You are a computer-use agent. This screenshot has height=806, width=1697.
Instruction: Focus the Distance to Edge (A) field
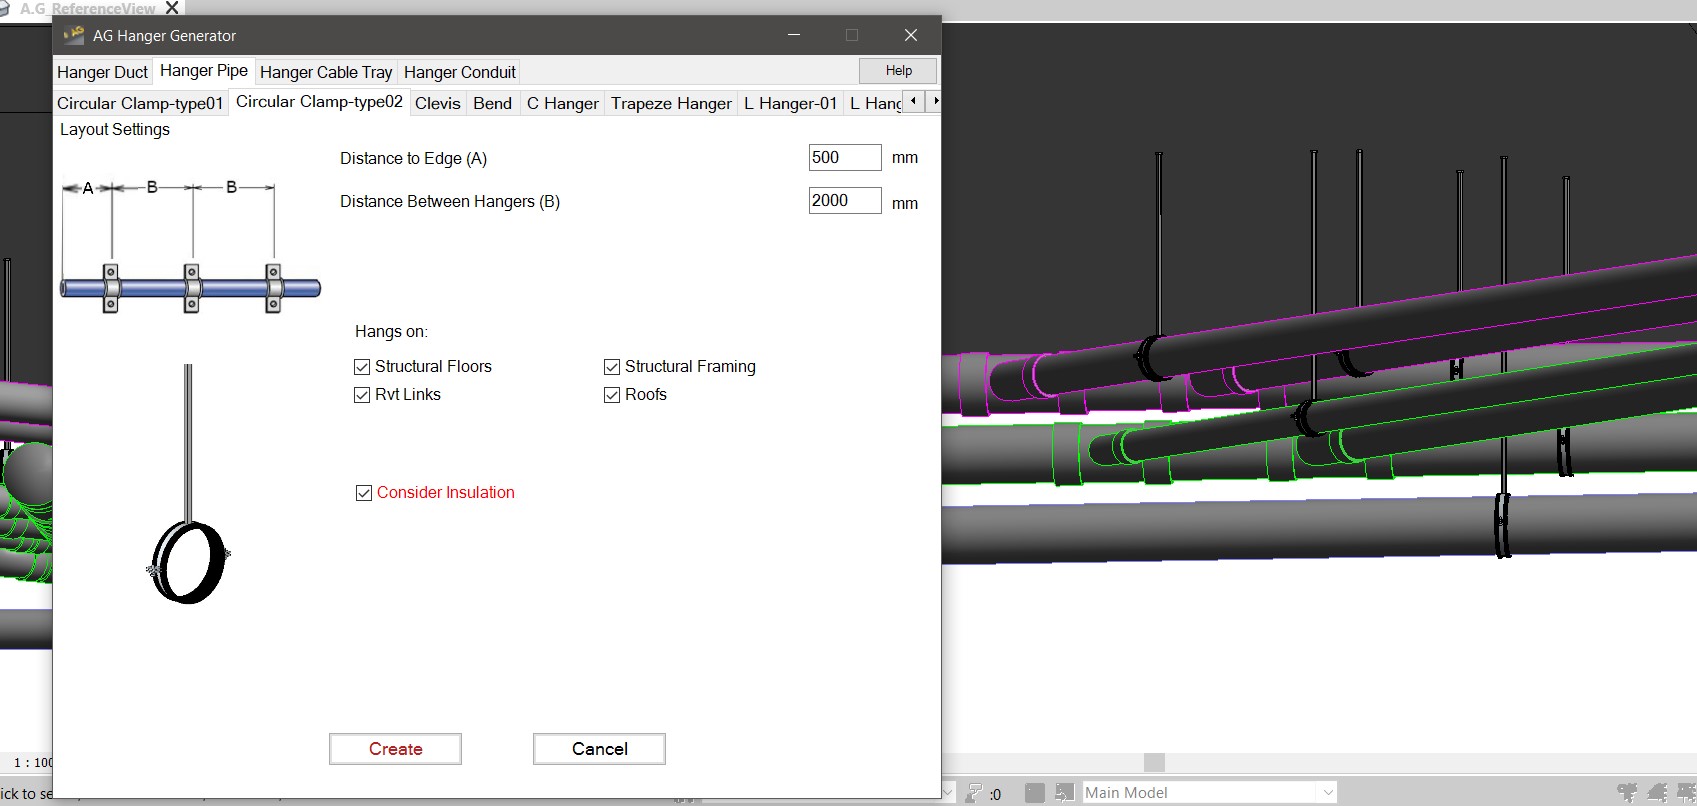pyautogui.click(x=845, y=158)
